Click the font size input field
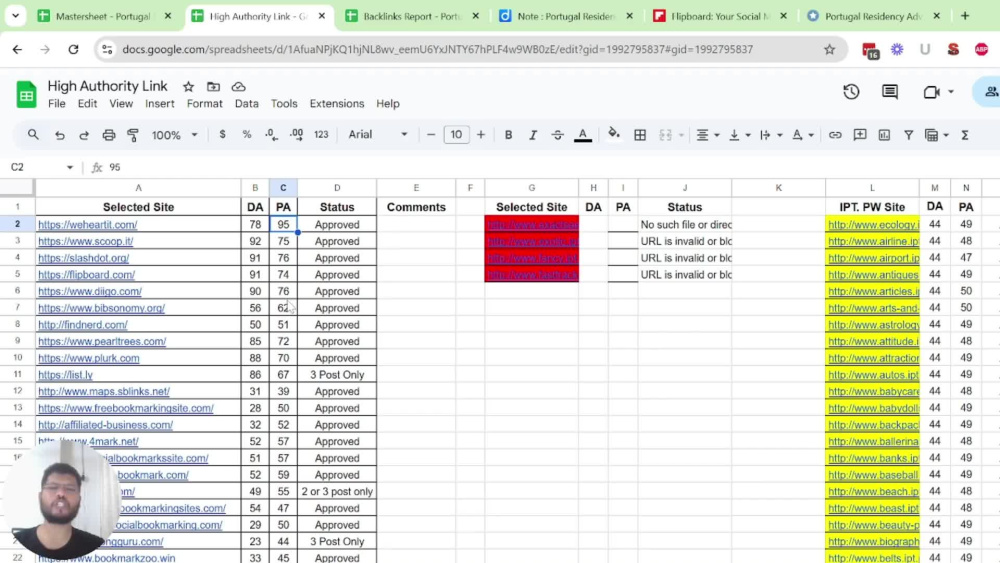 click(x=456, y=135)
